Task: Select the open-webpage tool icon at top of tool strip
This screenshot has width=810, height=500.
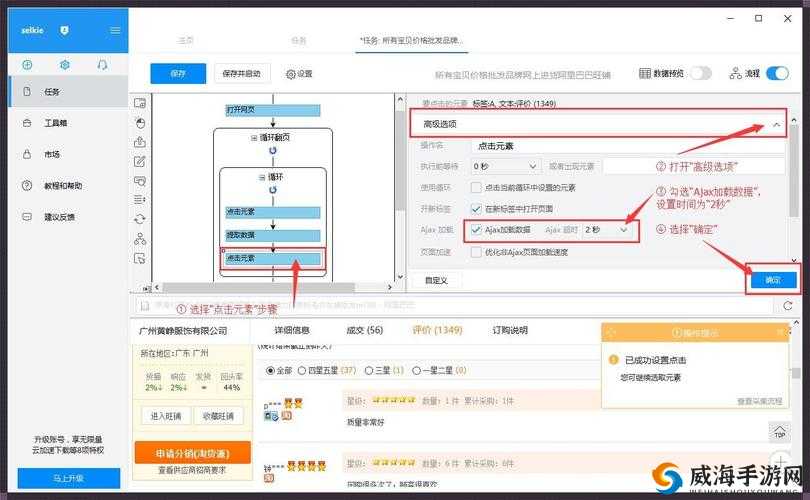Action: [140, 103]
